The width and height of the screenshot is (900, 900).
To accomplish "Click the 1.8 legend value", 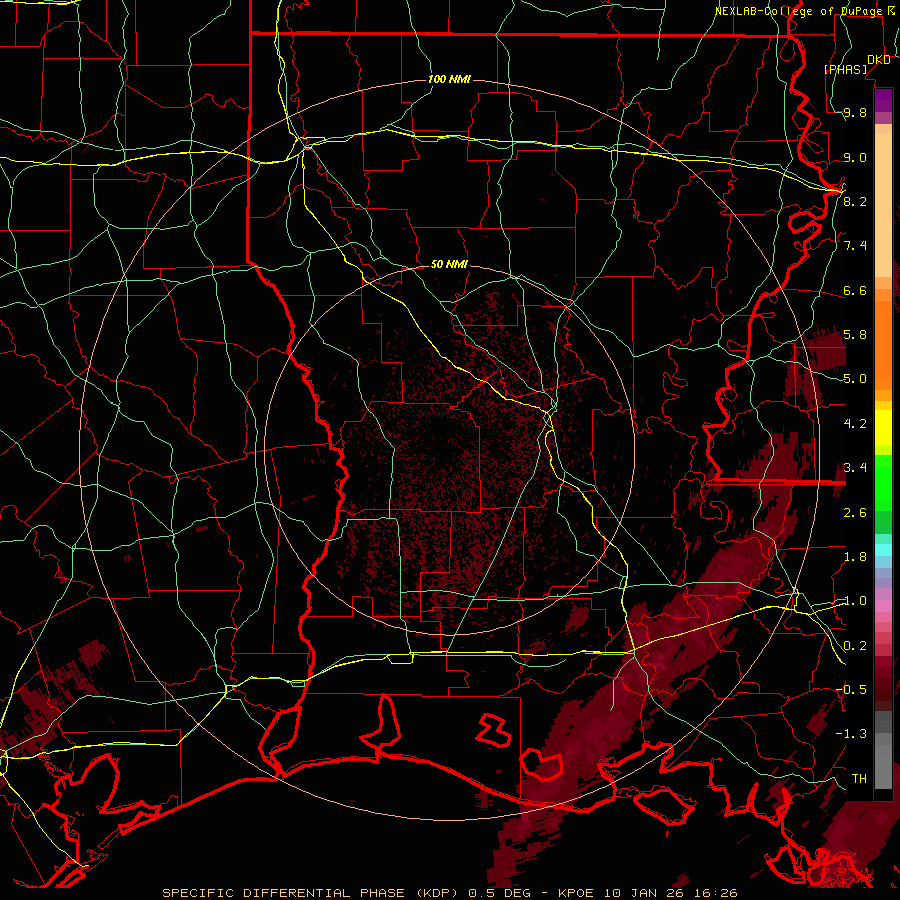I will click(855, 557).
